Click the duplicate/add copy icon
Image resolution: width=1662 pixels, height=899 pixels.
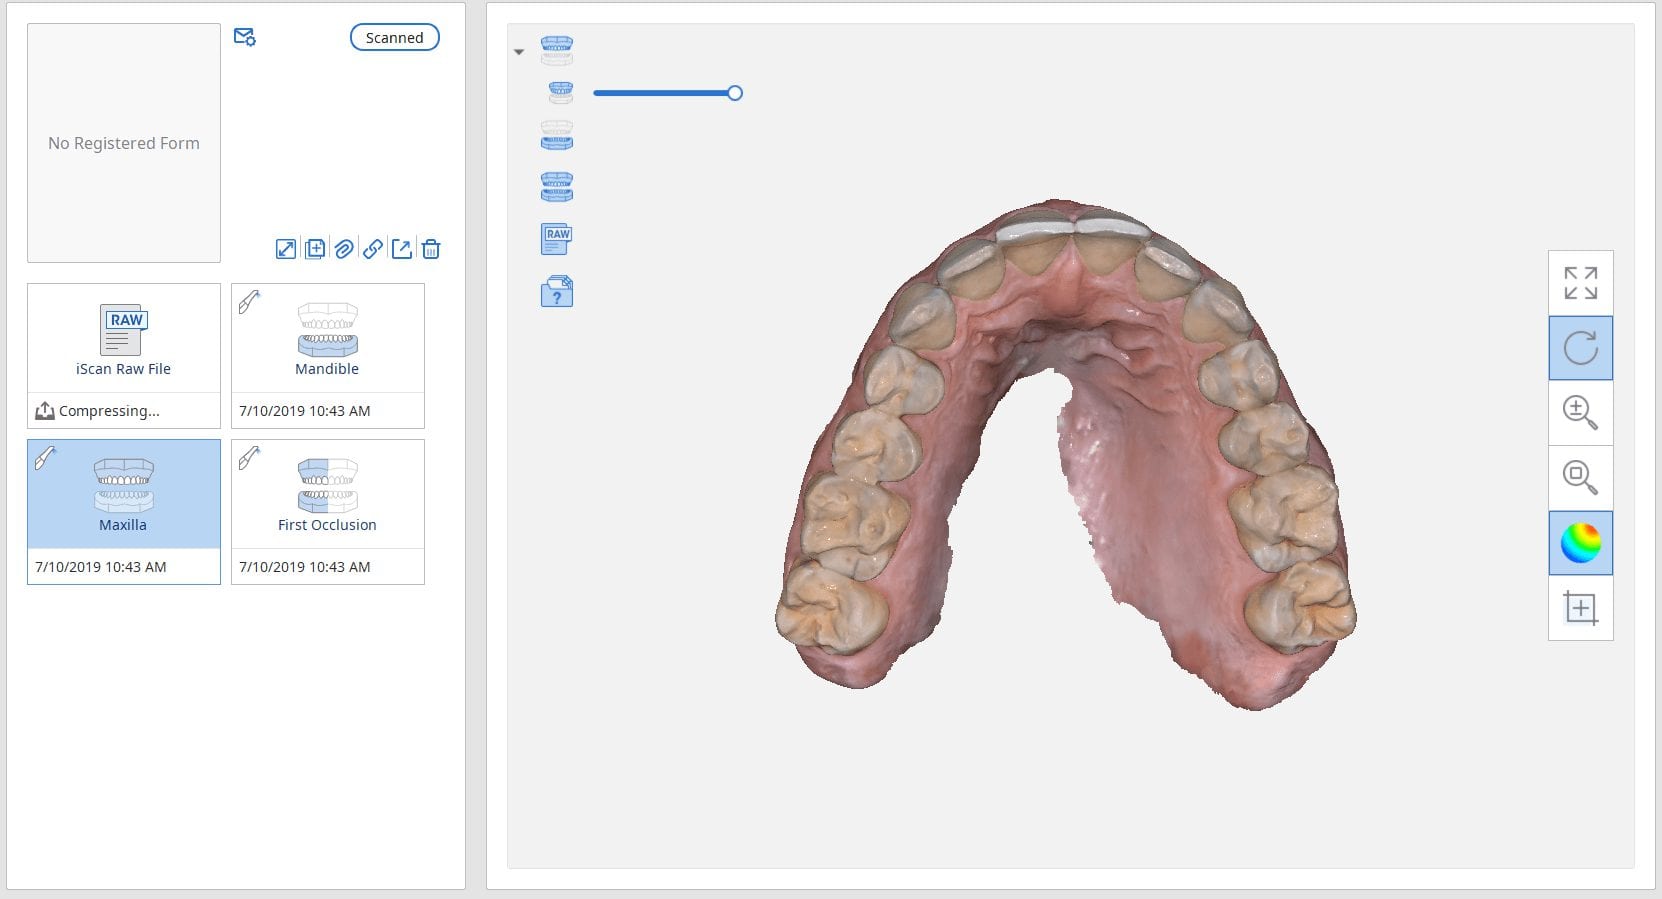pos(315,249)
